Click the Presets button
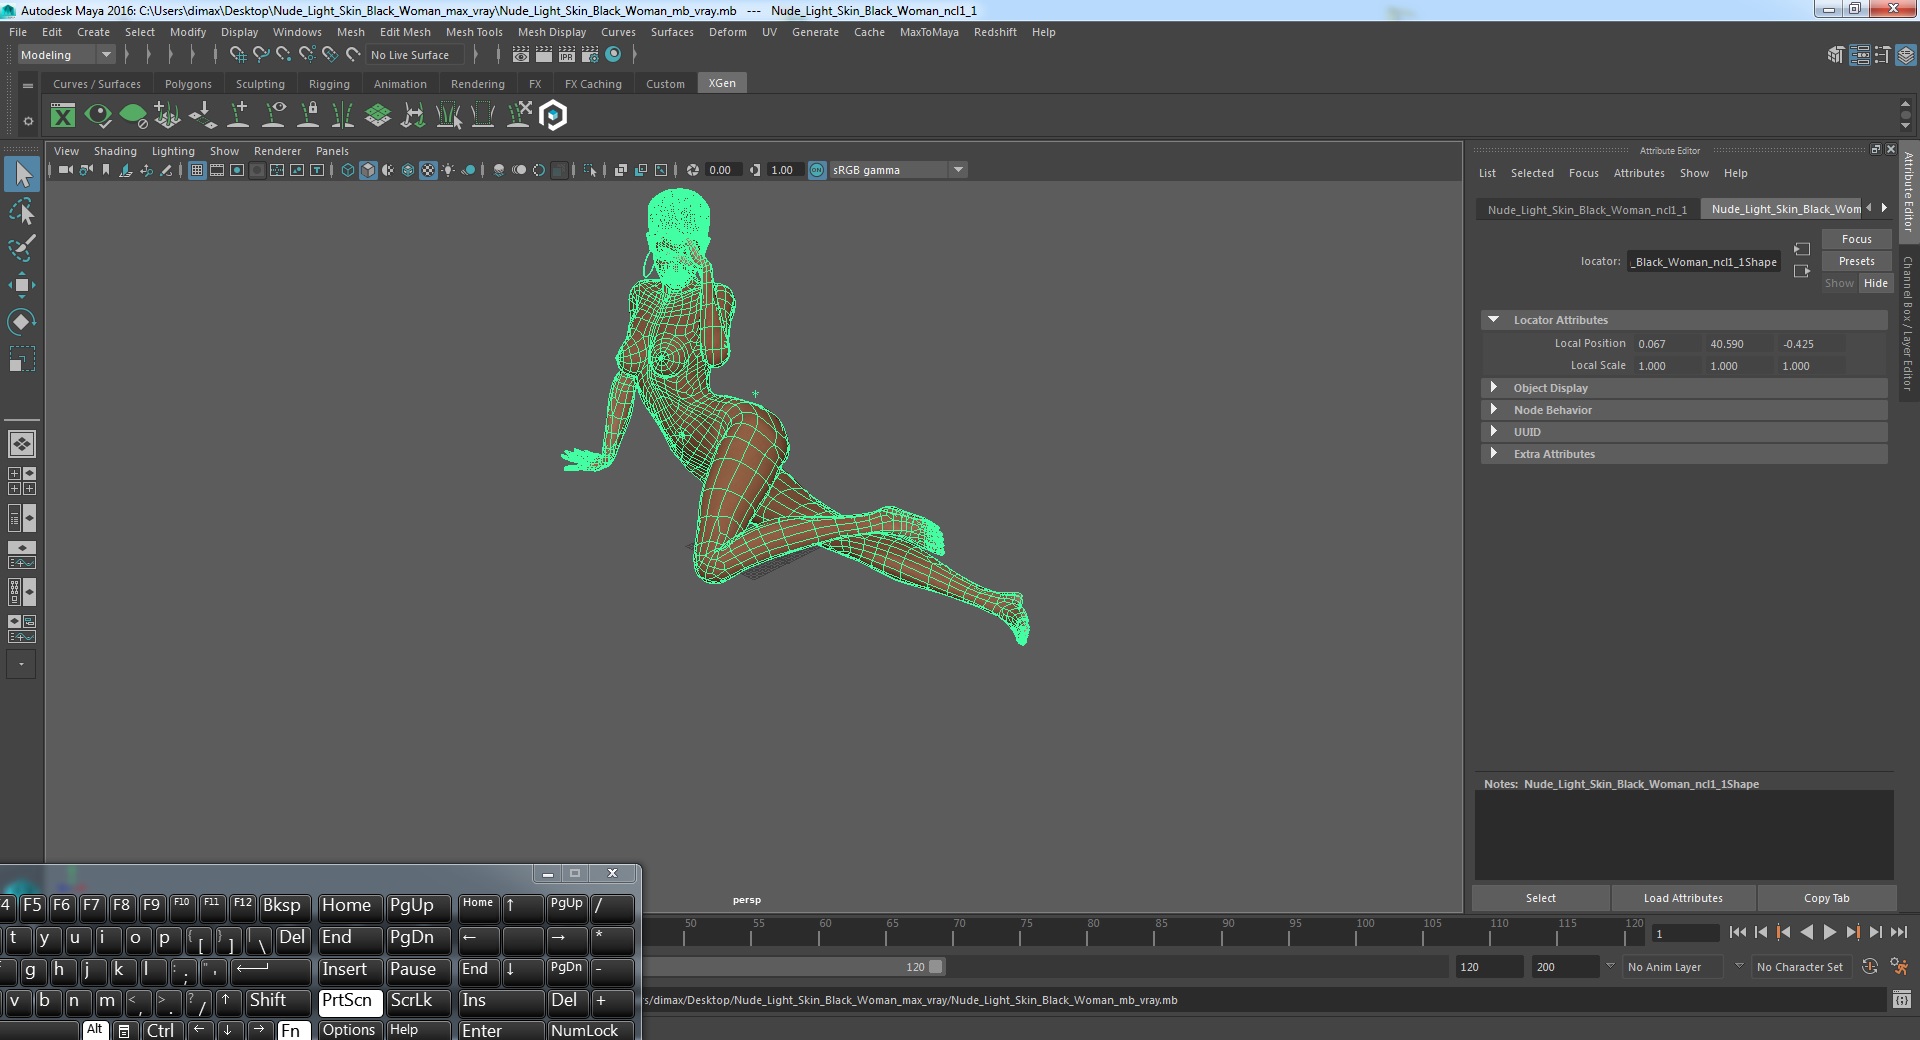Image resolution: width=1920 pixels, height=1040 pixels. [x=1856, y=261]
